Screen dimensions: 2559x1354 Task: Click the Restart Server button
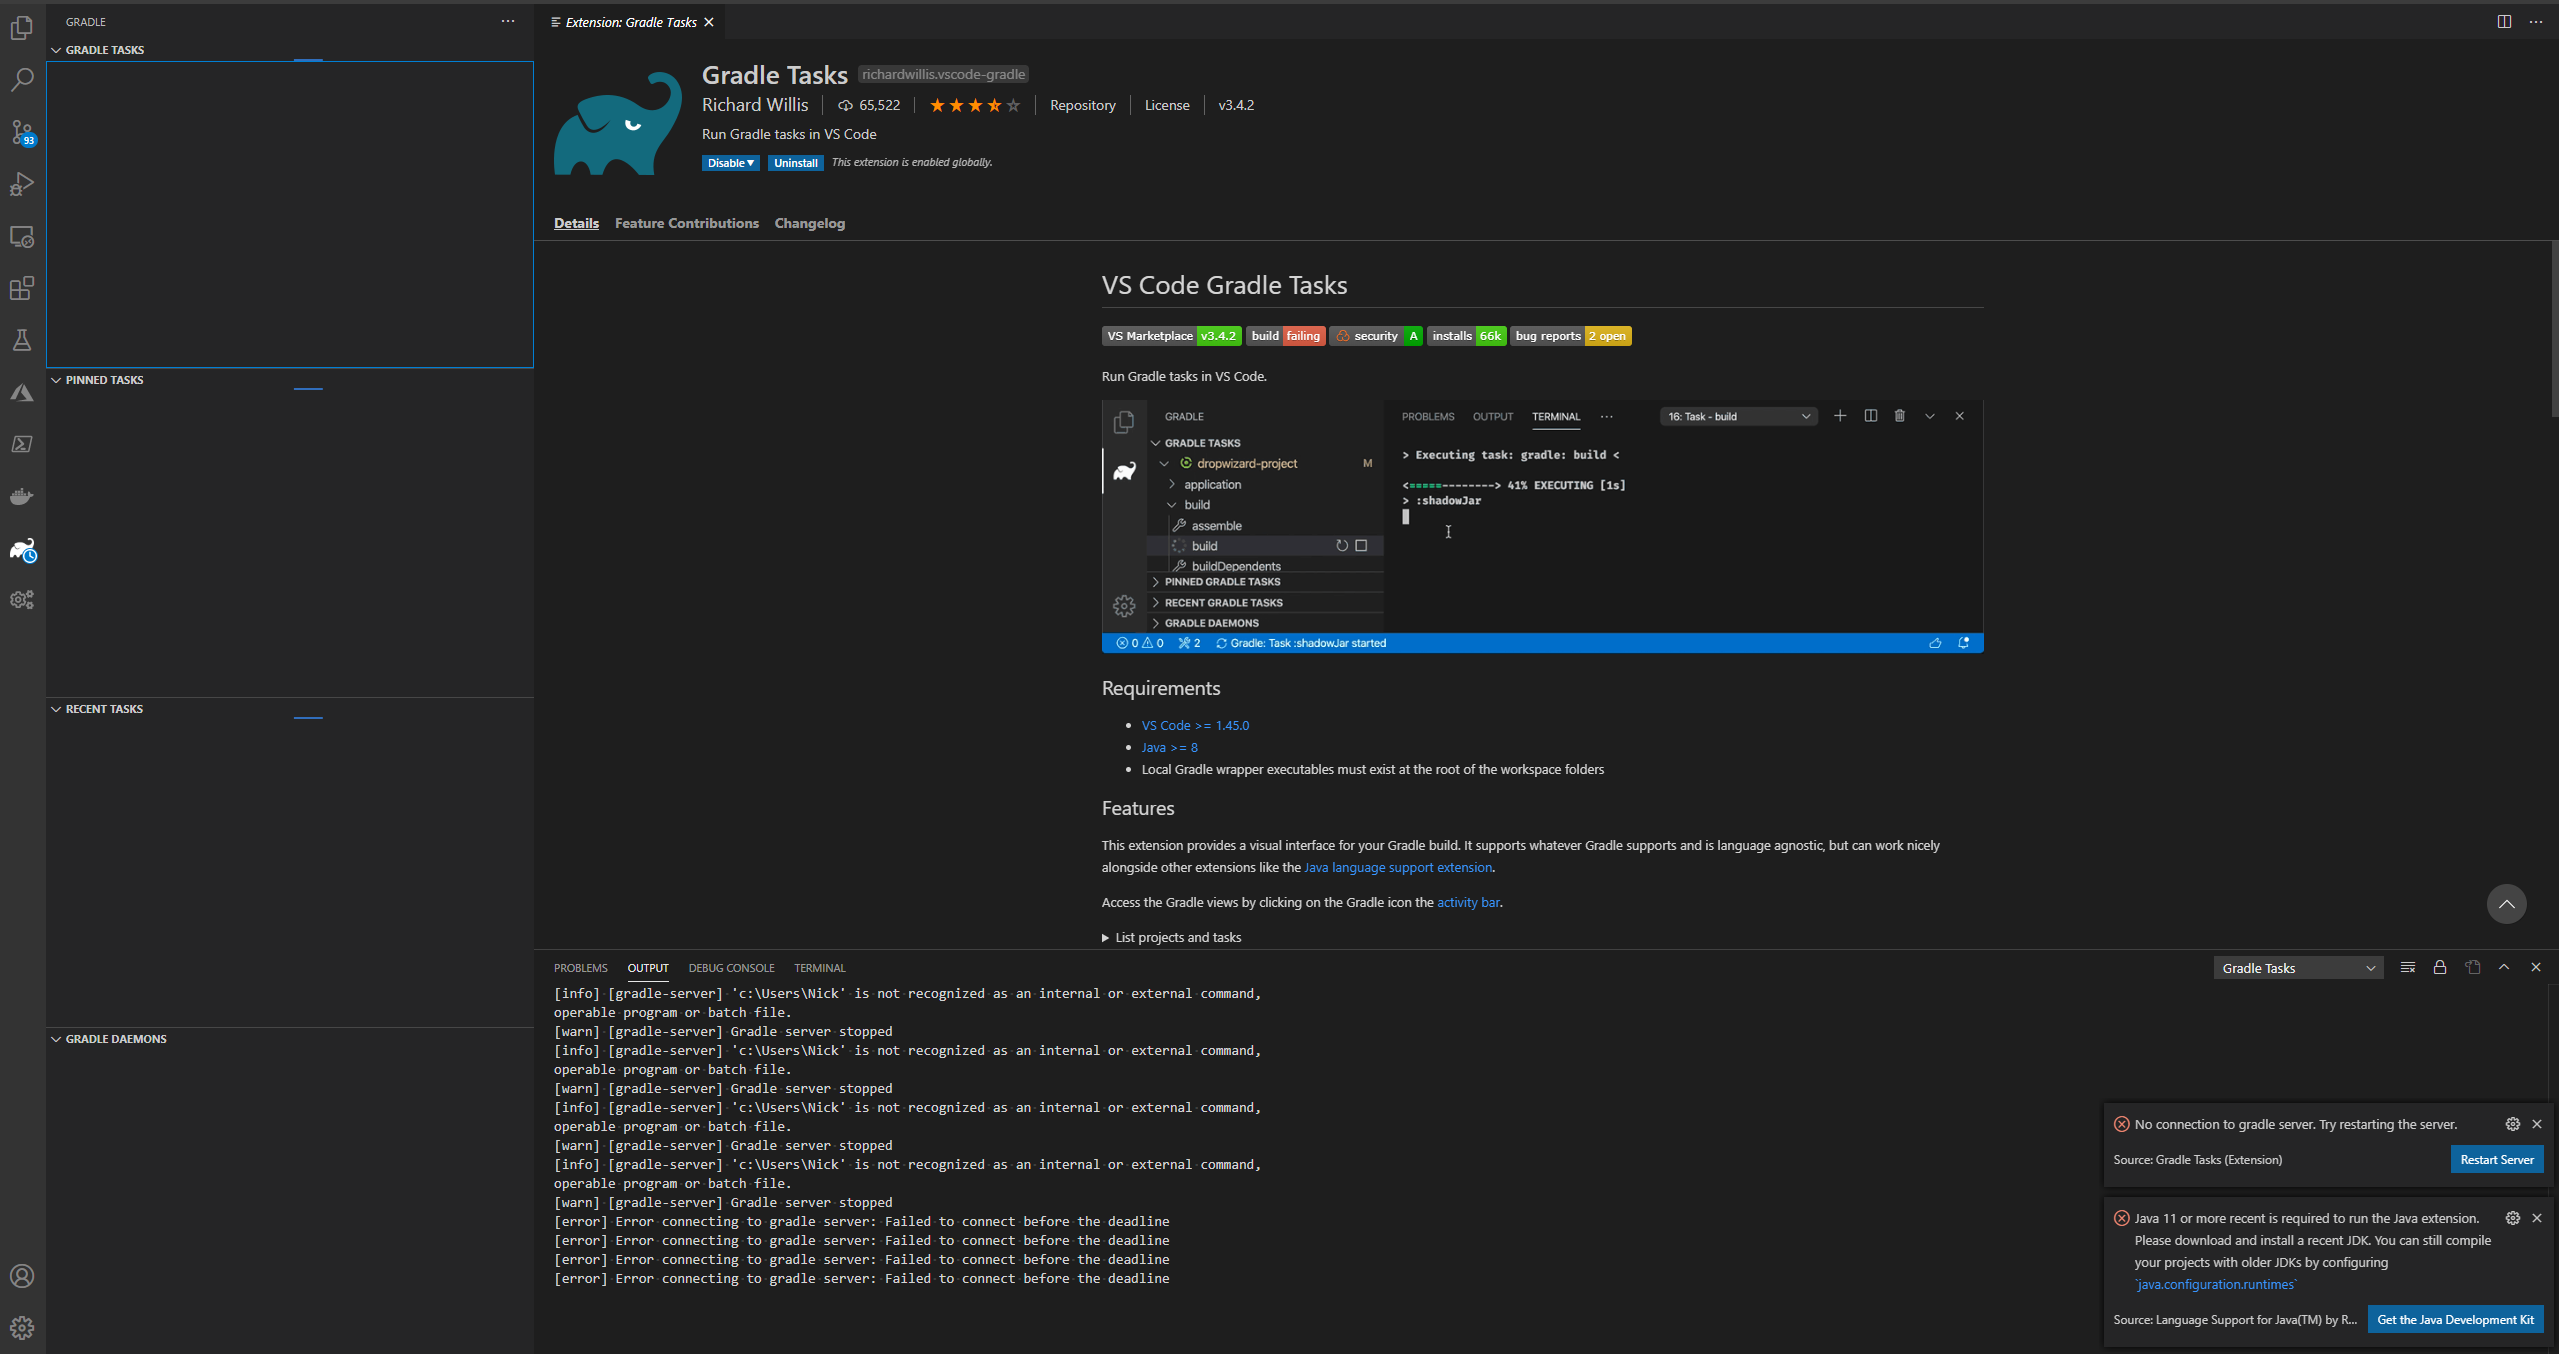[x=2497, y=1159]
